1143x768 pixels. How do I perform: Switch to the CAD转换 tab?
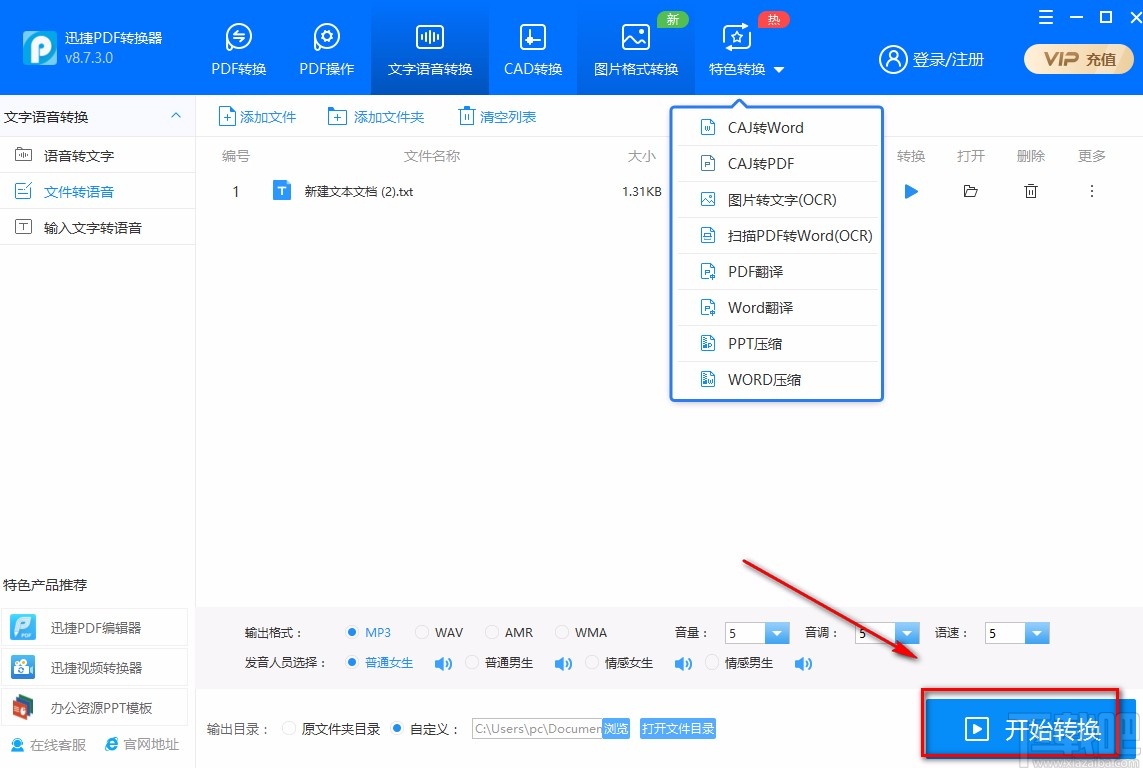(x=532, y=47)
